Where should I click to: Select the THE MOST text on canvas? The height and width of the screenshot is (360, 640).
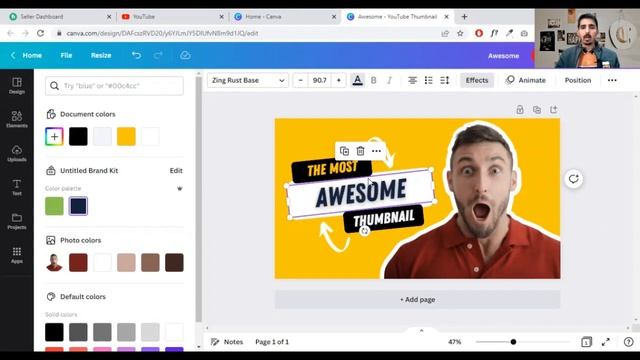pos(332,169)
